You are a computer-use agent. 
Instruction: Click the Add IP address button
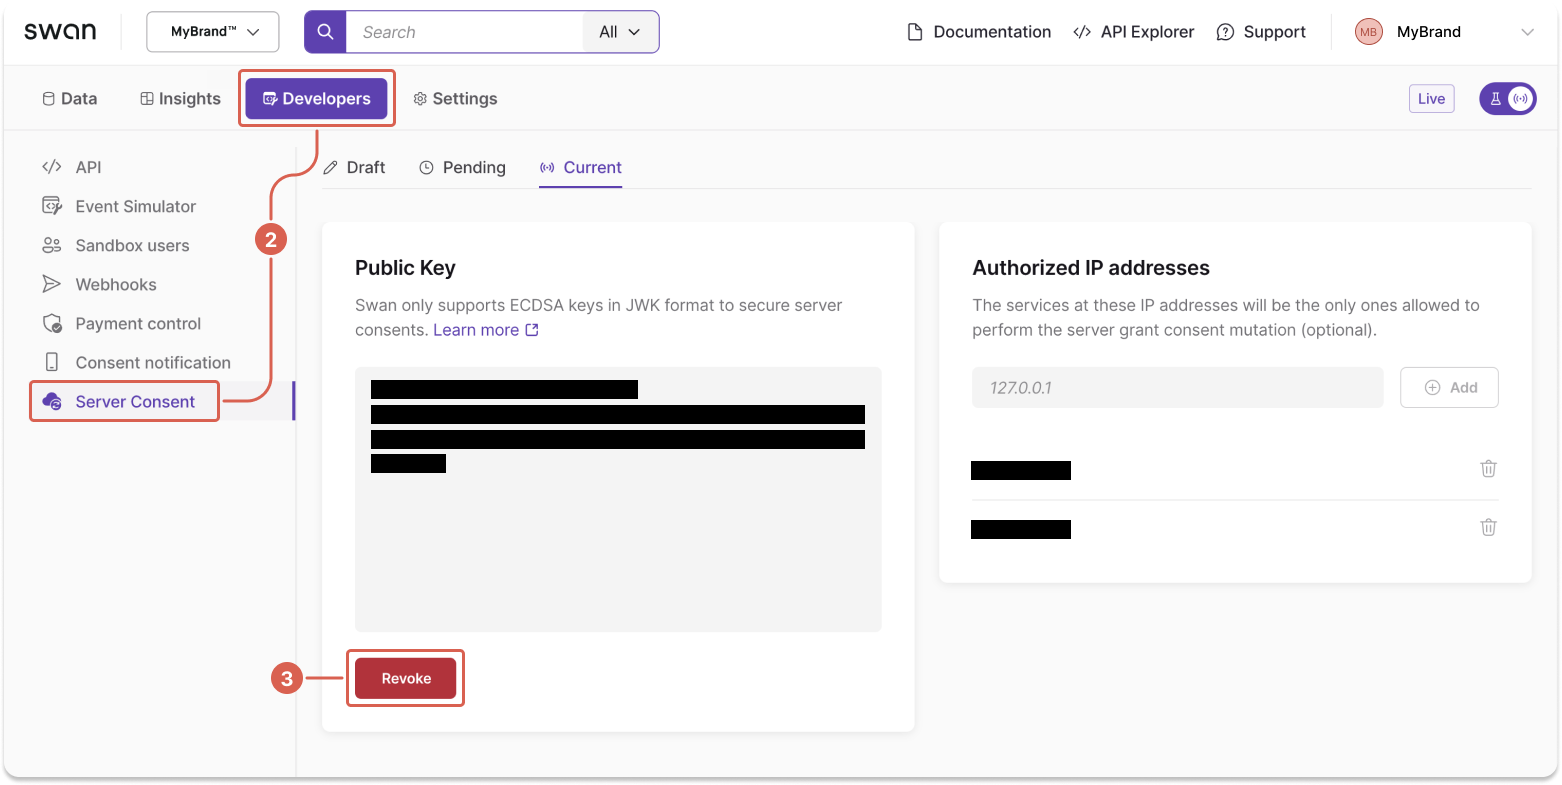(x=1449, y=387)
